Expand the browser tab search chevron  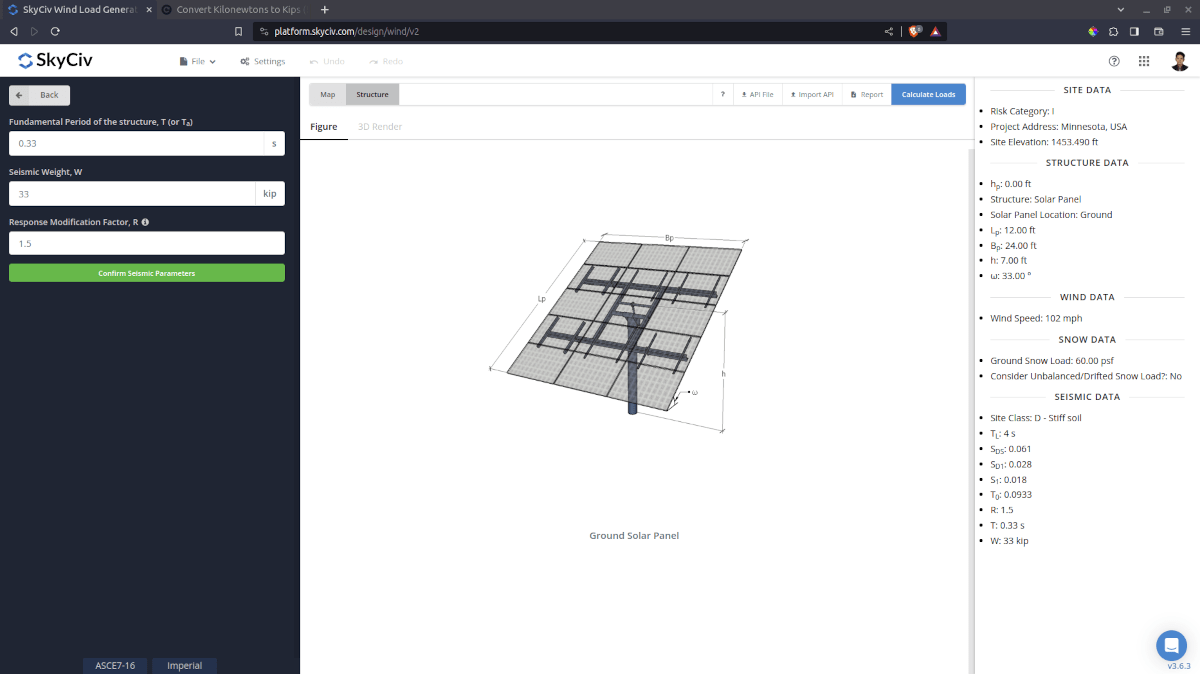(x=1120, y=9)
